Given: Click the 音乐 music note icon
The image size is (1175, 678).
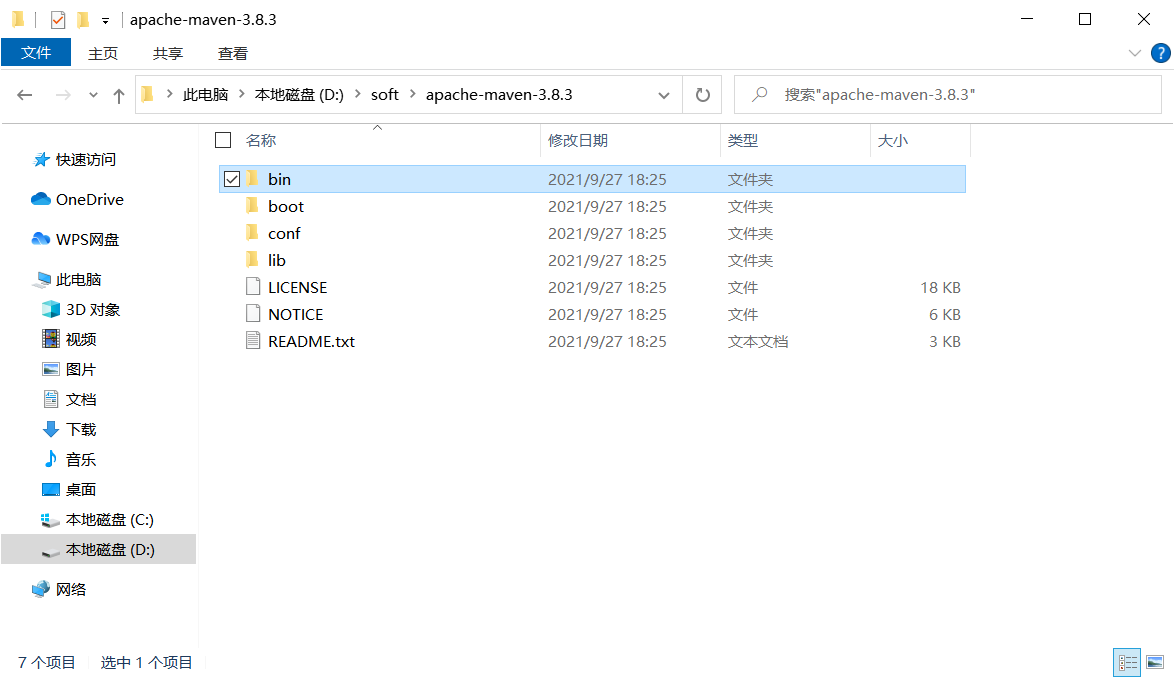Looking at the screenshot, I should click(51, 458).
